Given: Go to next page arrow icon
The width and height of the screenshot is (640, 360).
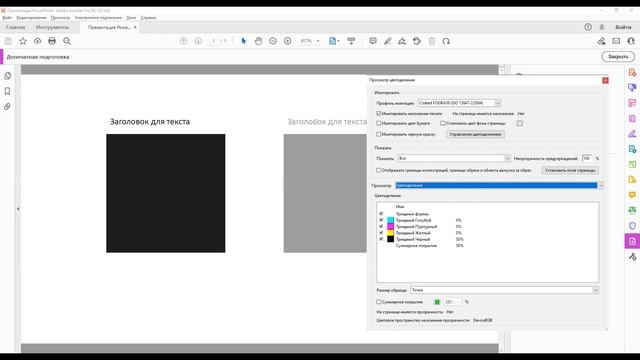Looking at the screenshot, I should (x=198, y=41).
